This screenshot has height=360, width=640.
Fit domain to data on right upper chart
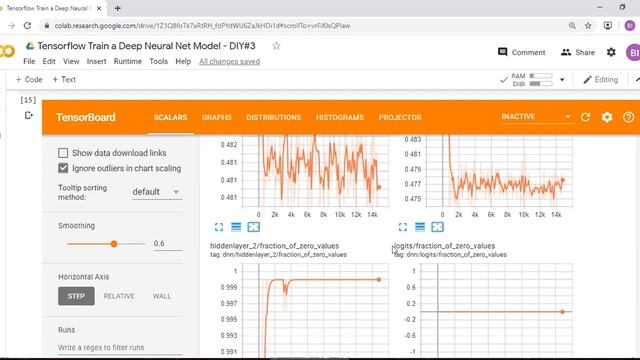point(438,227)
